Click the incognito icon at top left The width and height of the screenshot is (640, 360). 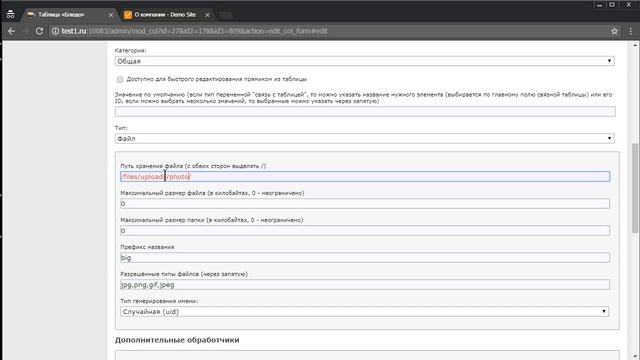[x=11, y=15]
